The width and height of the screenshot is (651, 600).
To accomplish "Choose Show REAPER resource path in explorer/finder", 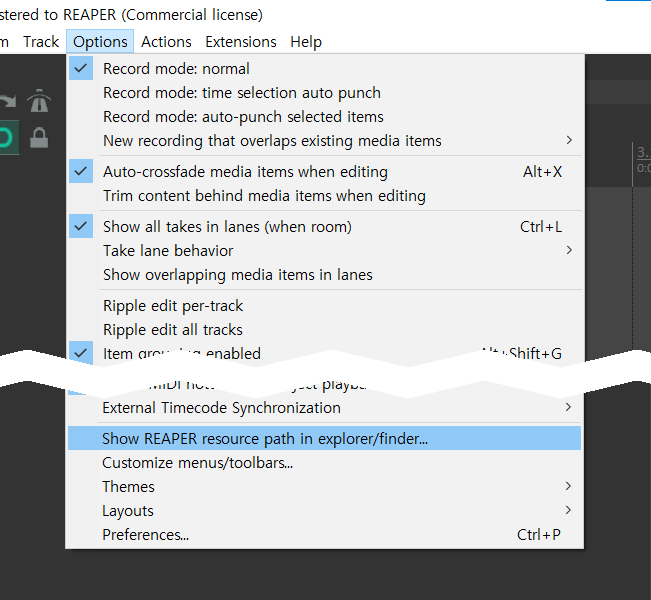I will (325, 438).
